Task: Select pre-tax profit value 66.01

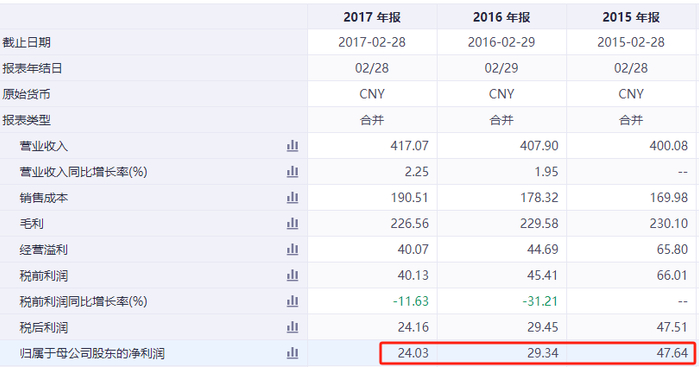Action: click(x=672, y=276)
